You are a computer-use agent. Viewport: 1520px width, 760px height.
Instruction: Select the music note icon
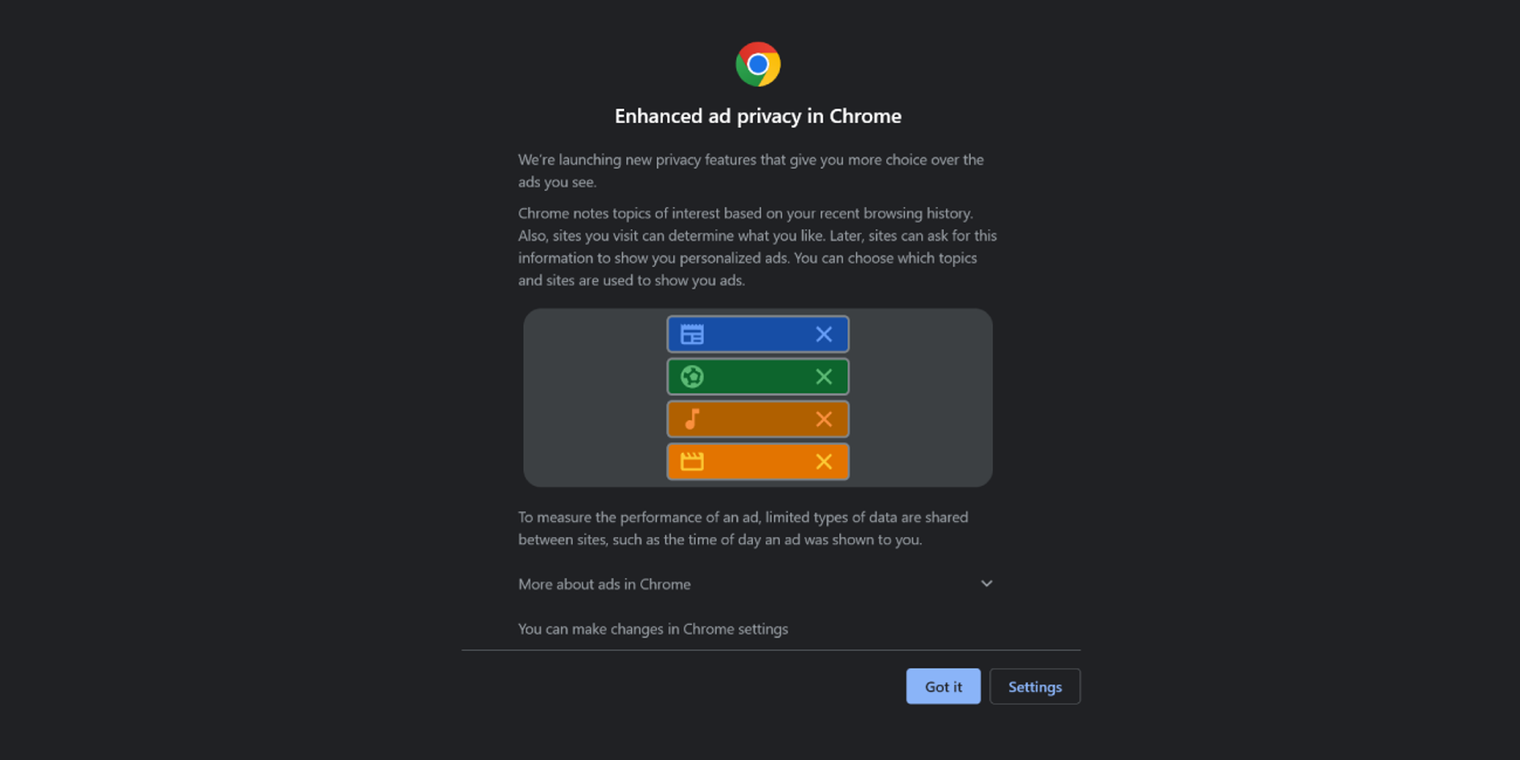tap(691, 418)
